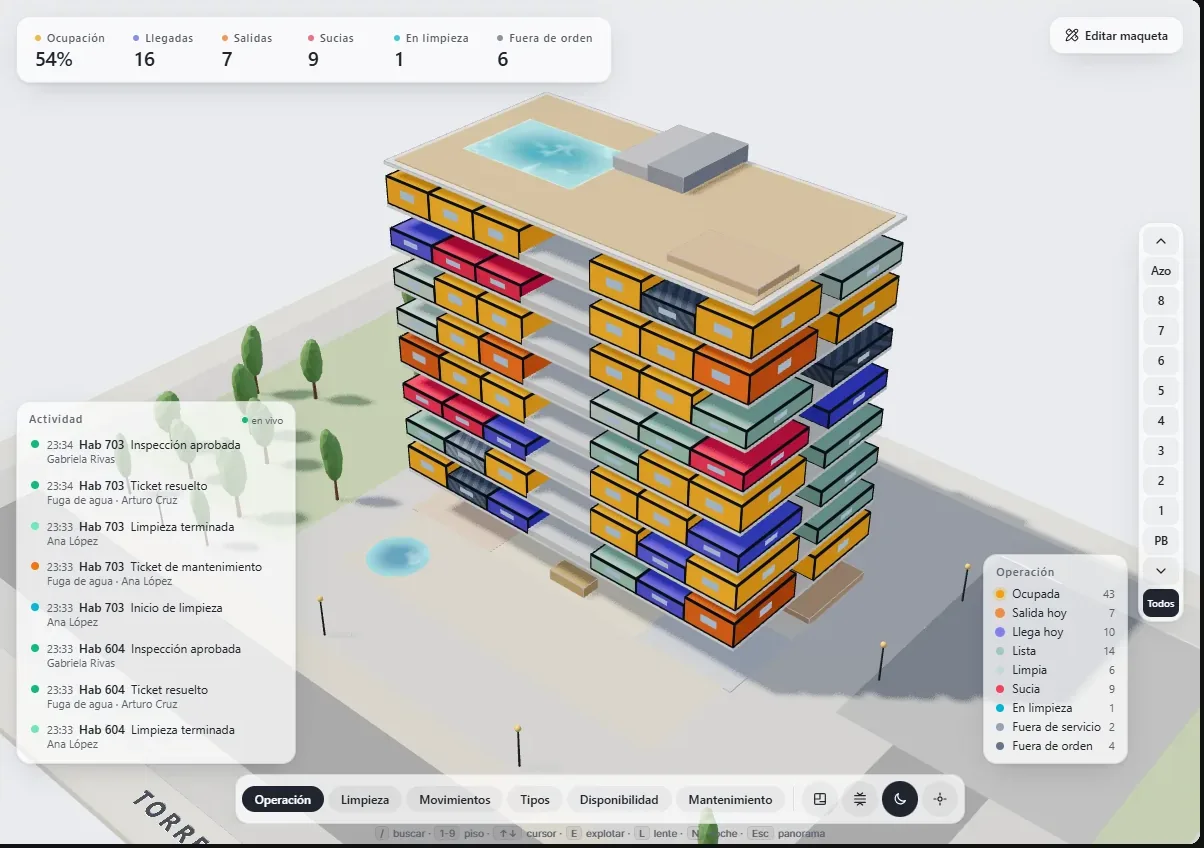
Task: Switch to the Limpieza tab
Action: (365, 800)
